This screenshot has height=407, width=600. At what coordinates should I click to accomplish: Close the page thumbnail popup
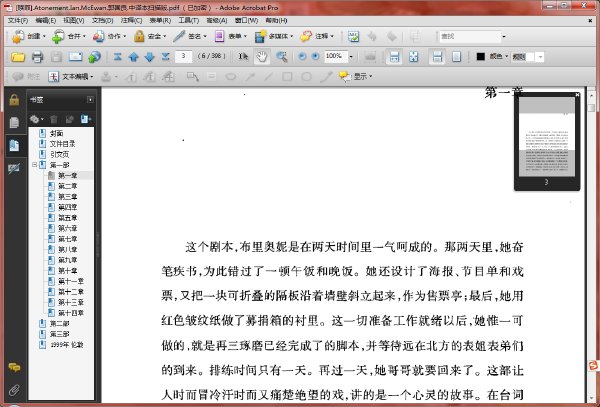pos(577,95)
